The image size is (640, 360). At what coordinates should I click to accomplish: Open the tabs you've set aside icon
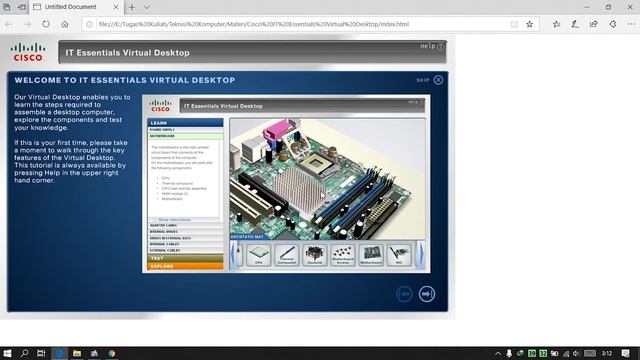click(x=7, y=7)
